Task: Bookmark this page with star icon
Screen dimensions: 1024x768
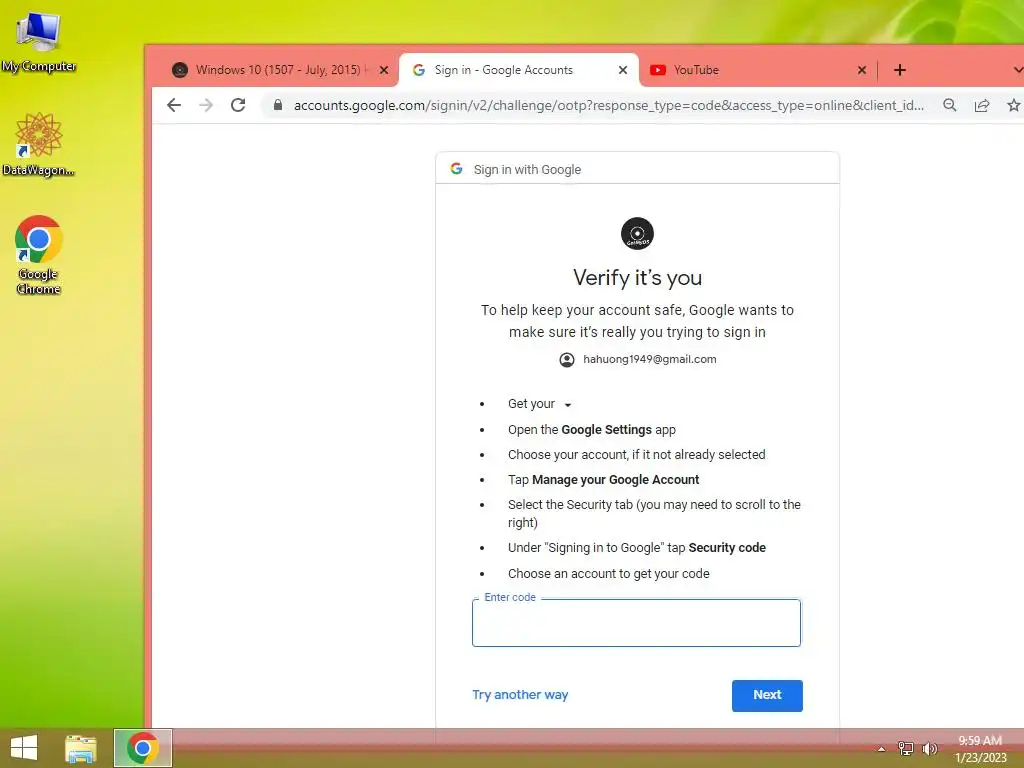Action: click(x=1013, y=105)
